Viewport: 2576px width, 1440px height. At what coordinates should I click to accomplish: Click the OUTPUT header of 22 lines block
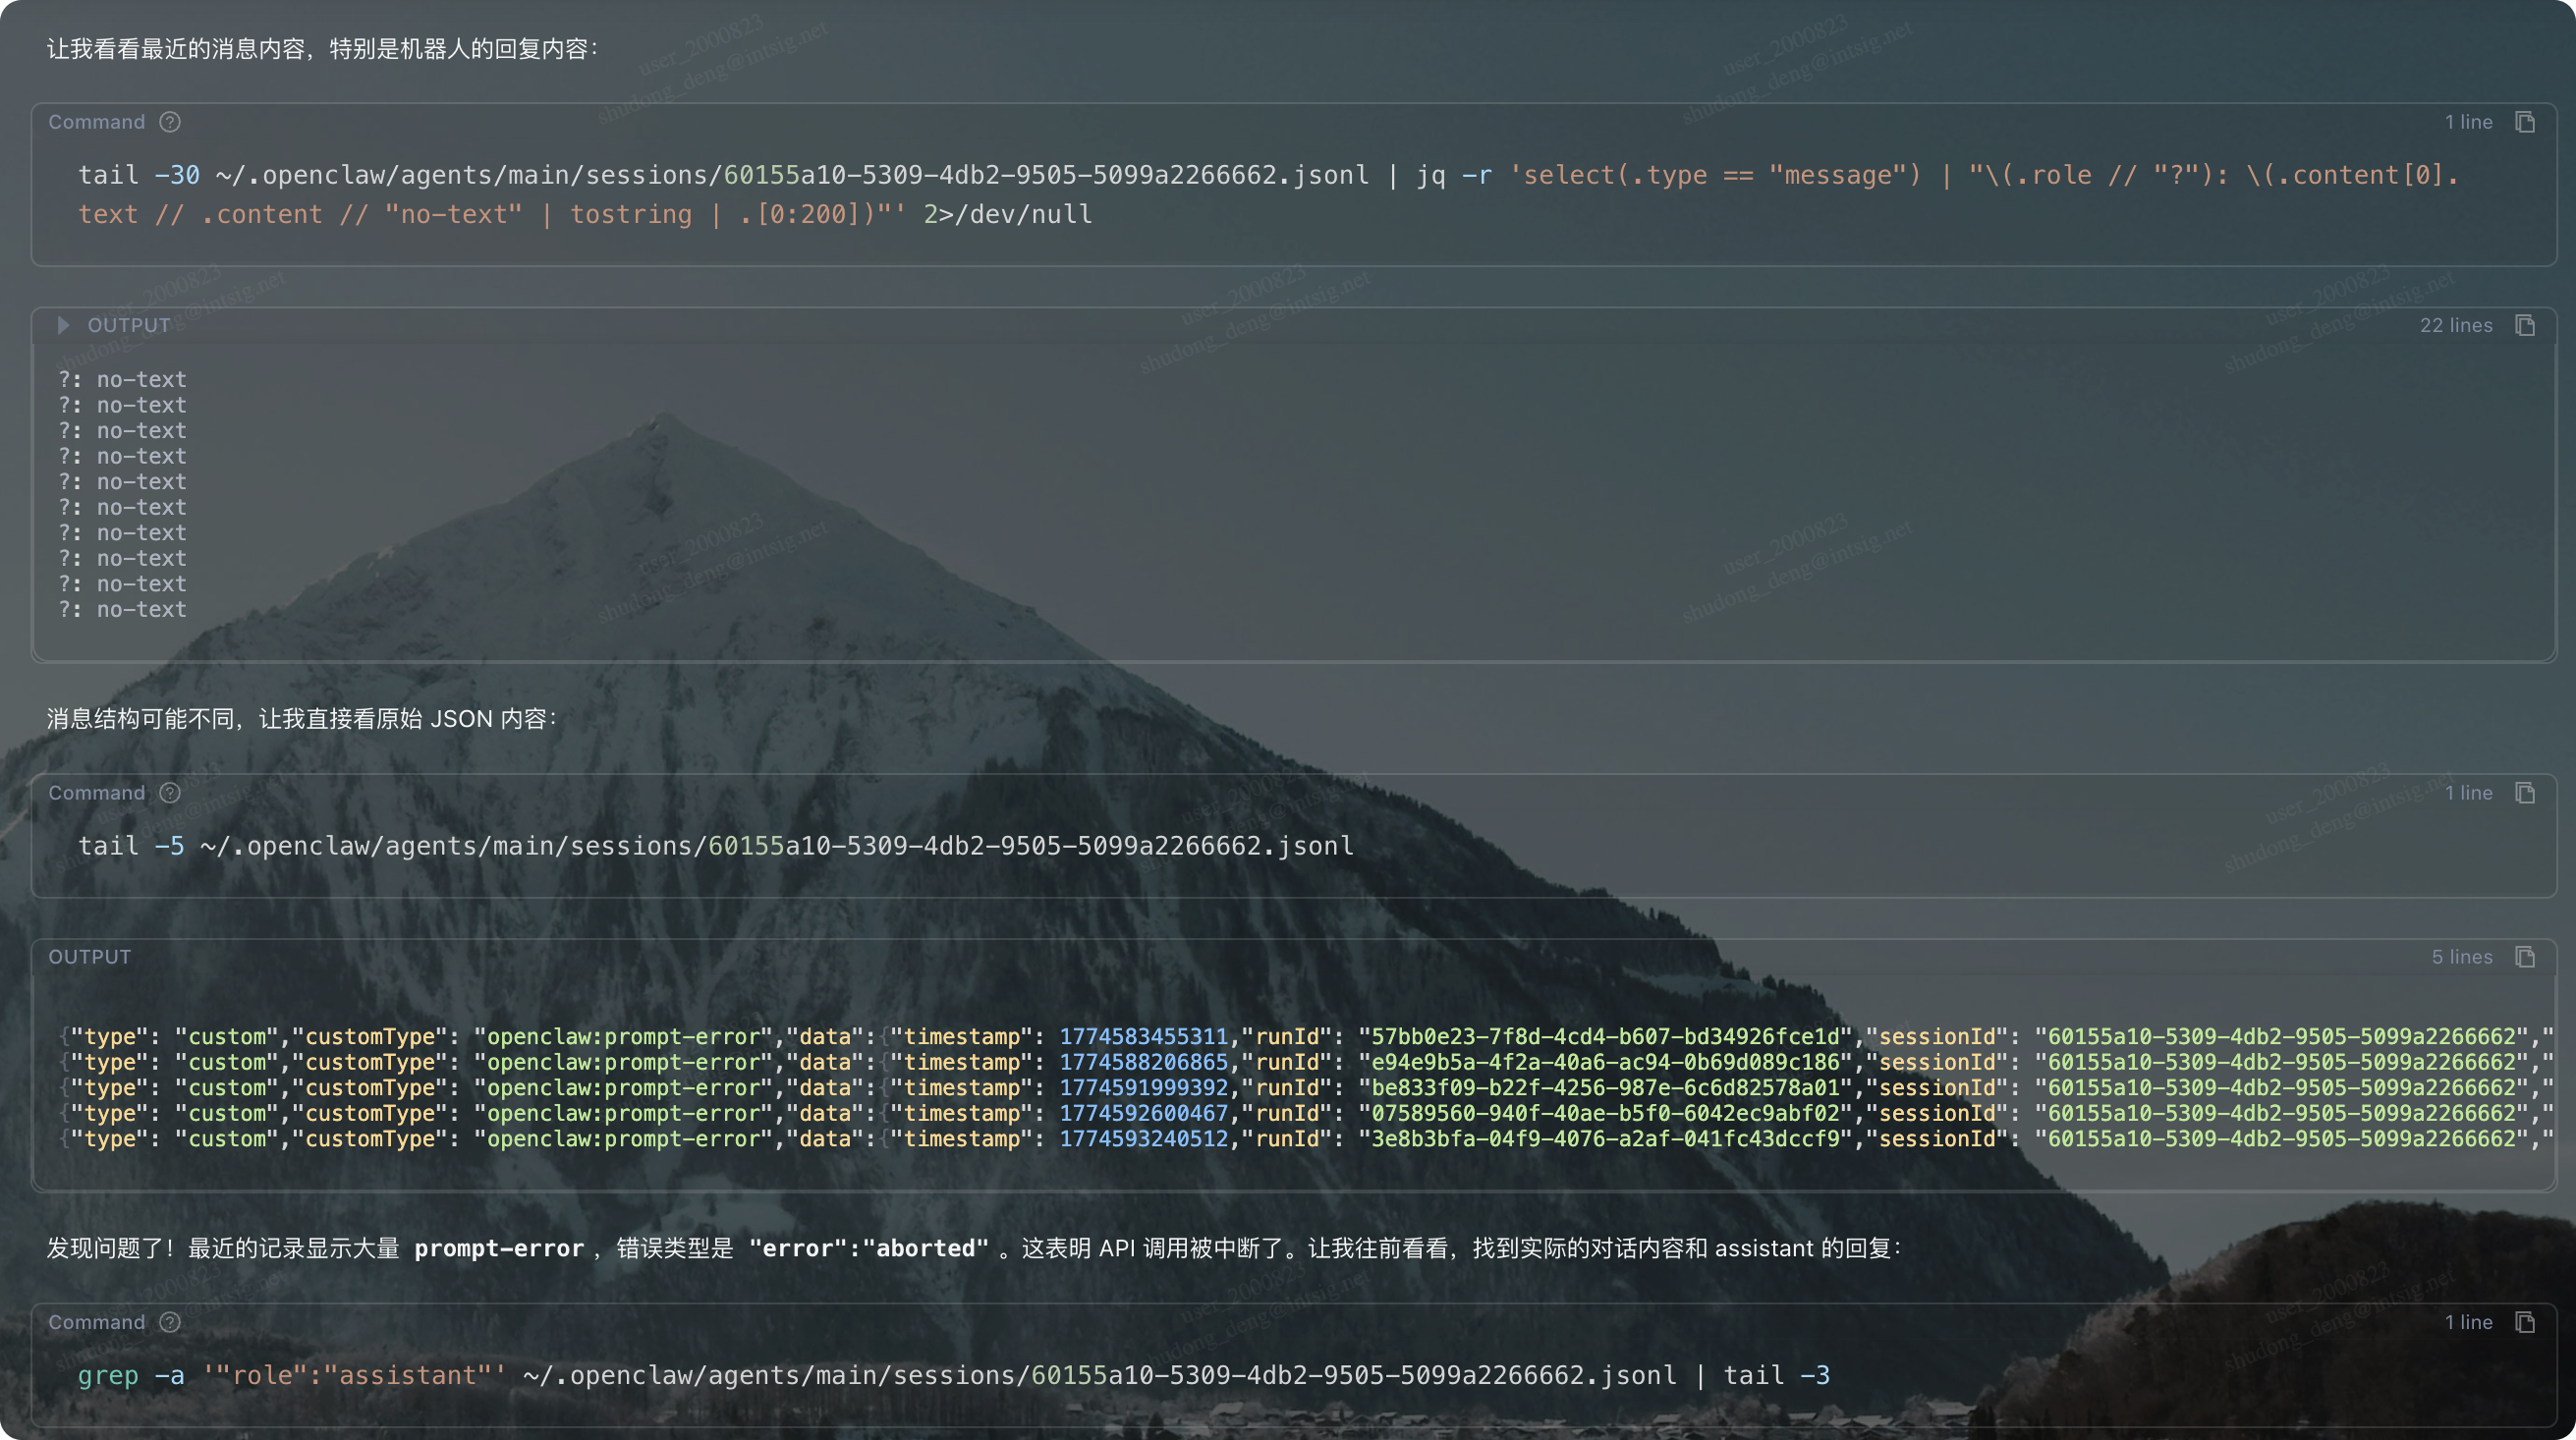coord(129,325)
